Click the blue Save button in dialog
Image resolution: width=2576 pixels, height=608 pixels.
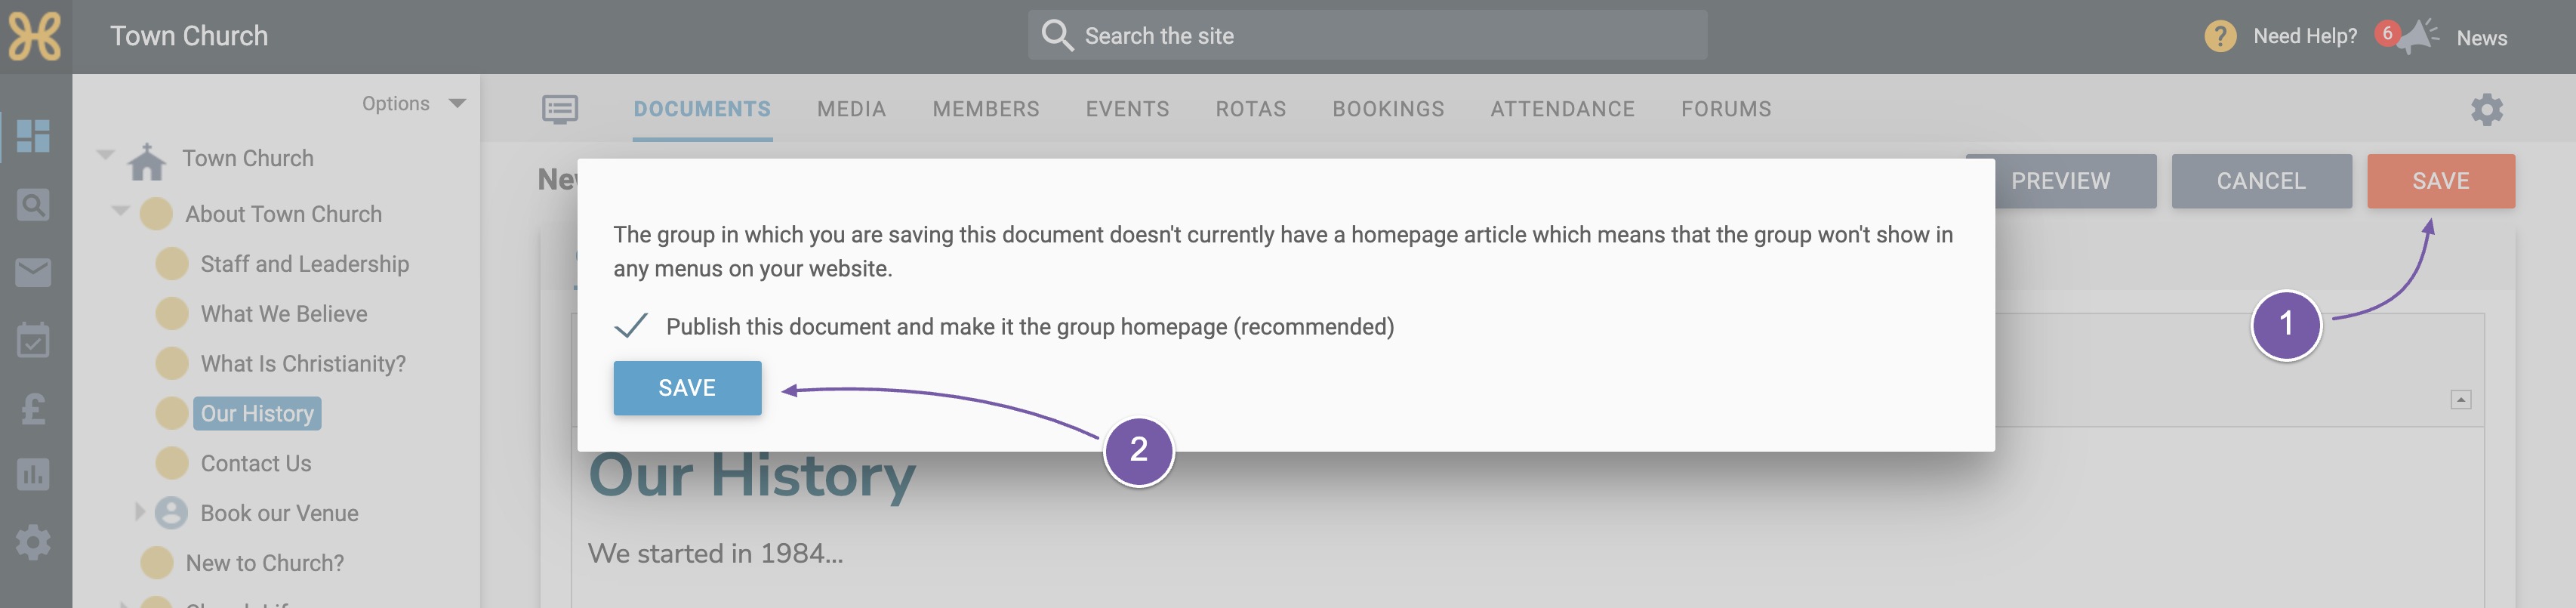click(x=687, y=388)
